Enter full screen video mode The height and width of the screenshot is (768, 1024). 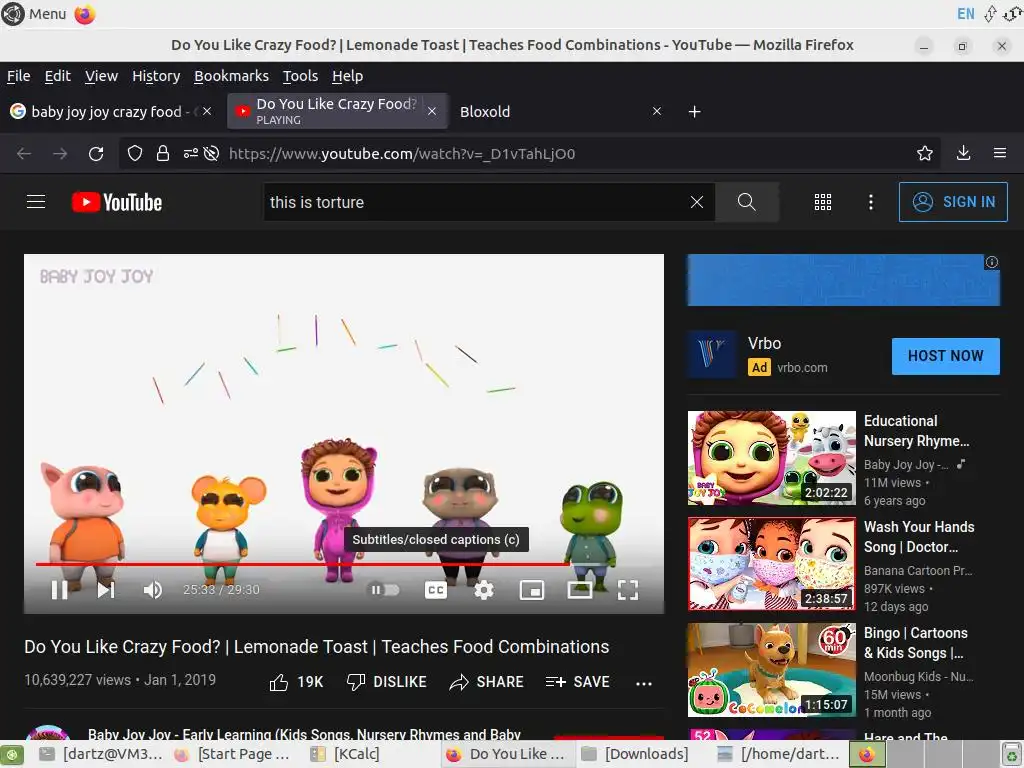click(x=628, y=590)
